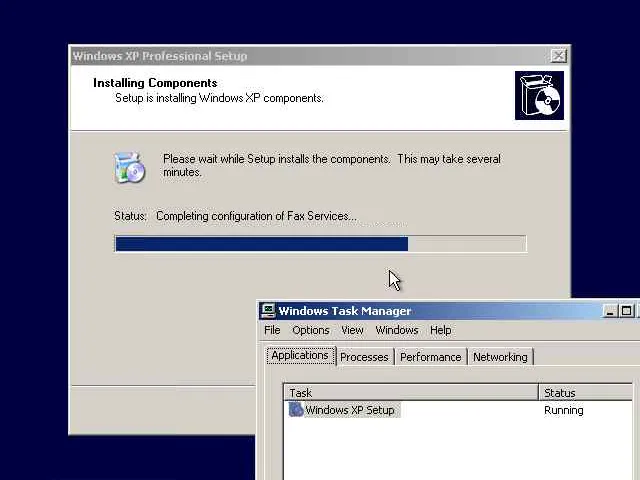Click the installation progress bar
640x480 pixels.
click(x=321, y=244)
